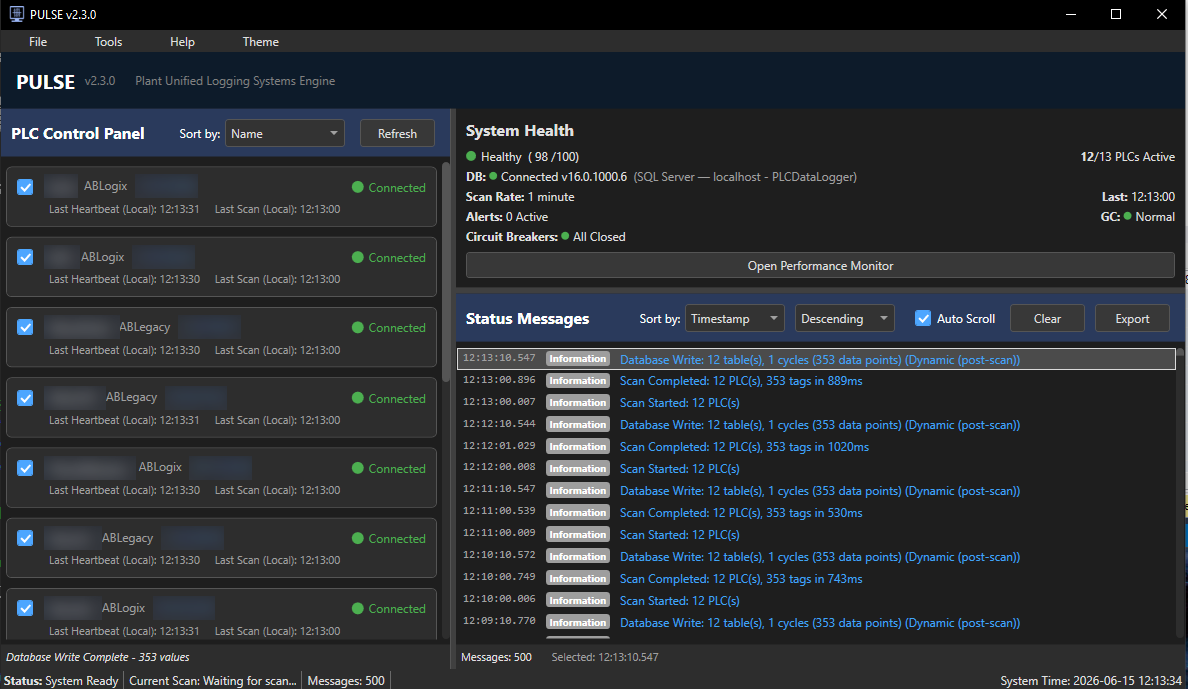Select Database Write message at 12:09:10.770

[816, 622]
